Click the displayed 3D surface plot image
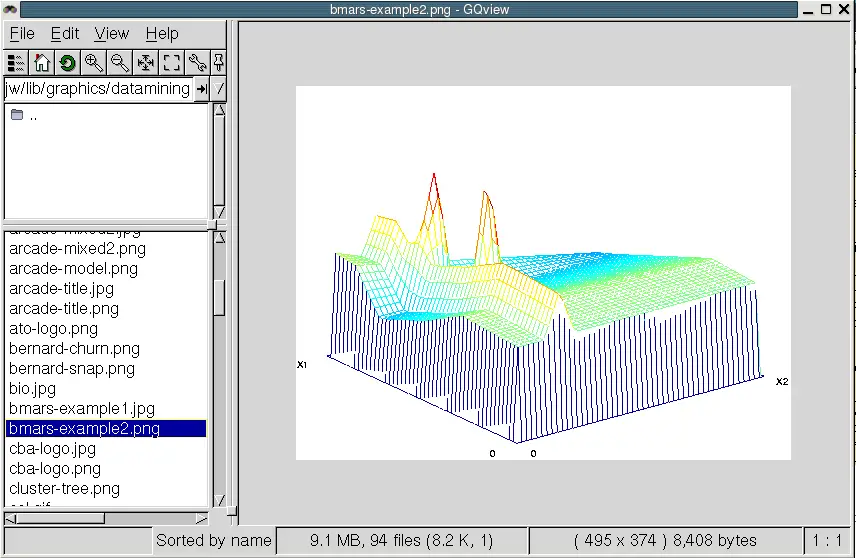 click(543, 272)
